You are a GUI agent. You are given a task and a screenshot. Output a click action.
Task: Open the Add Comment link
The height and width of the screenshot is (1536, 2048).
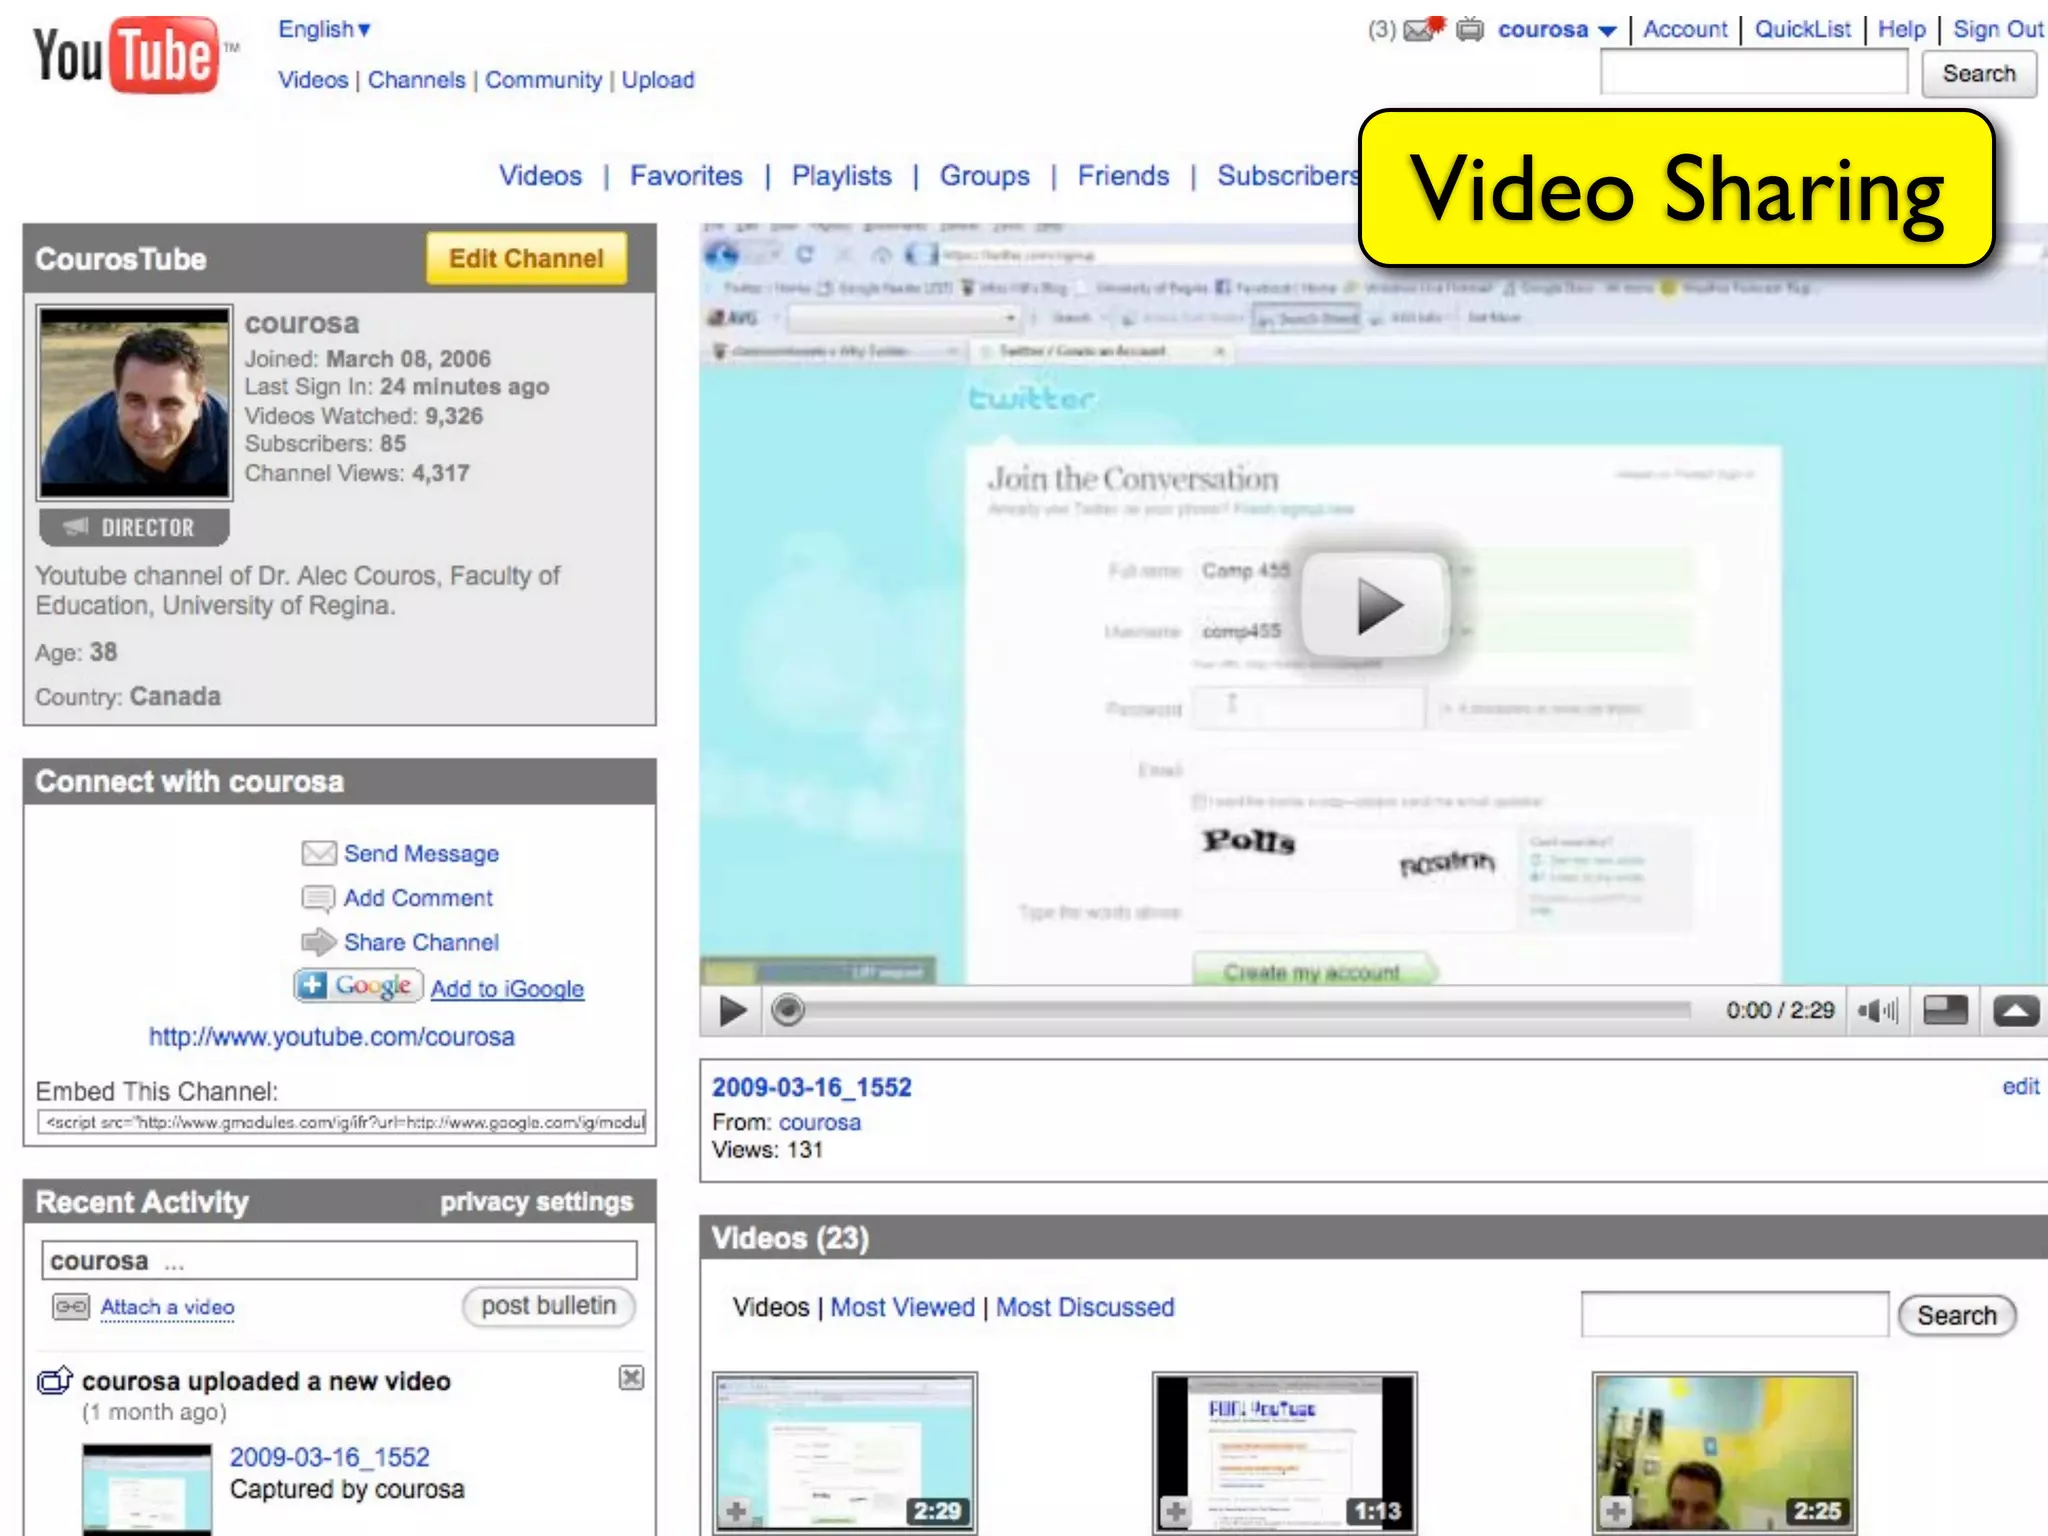point(418,898)
